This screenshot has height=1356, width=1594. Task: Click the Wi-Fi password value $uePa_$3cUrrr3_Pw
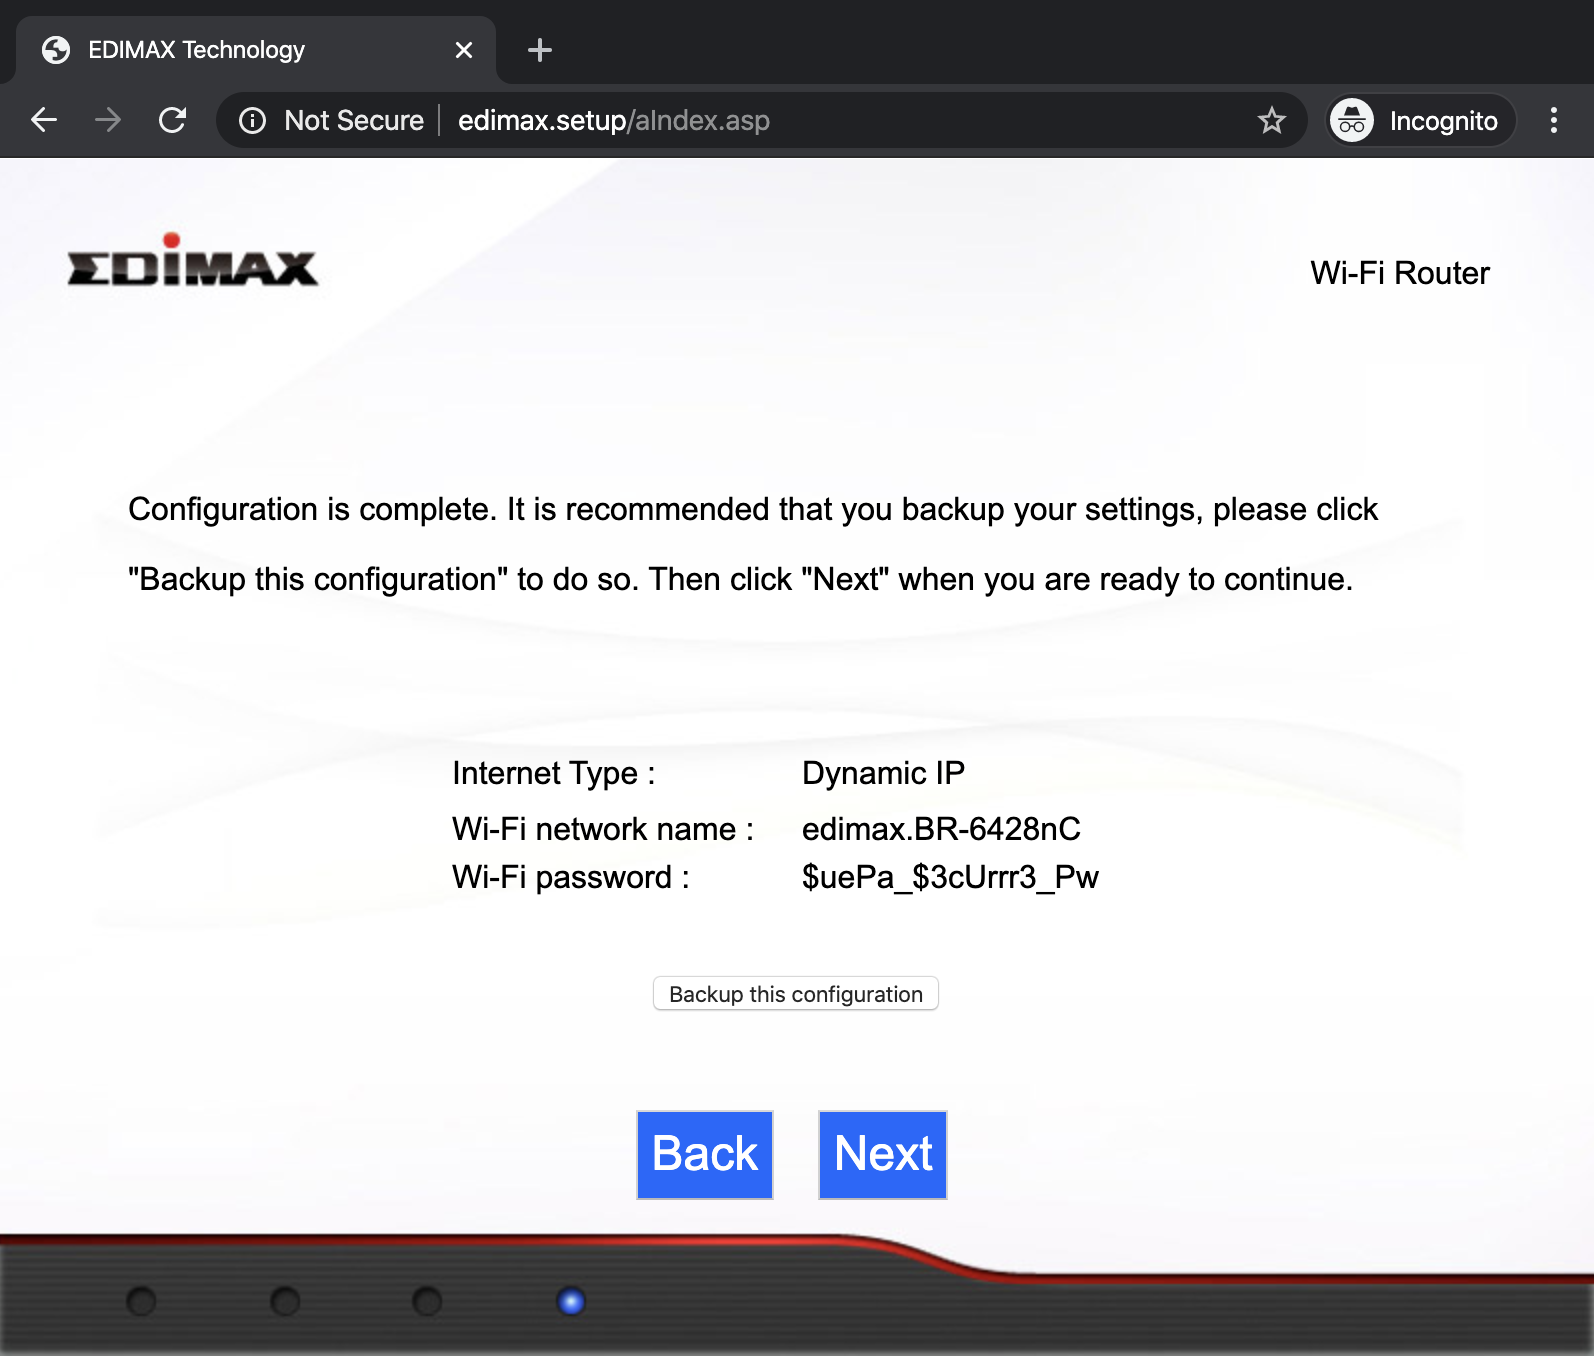(x=950, y=877)
